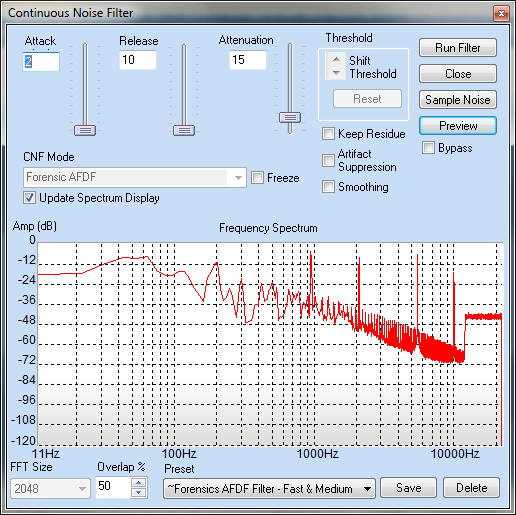Uncheck Update Spectrum Display
Viewport: 516px width, 515px height.
point(29,198)
